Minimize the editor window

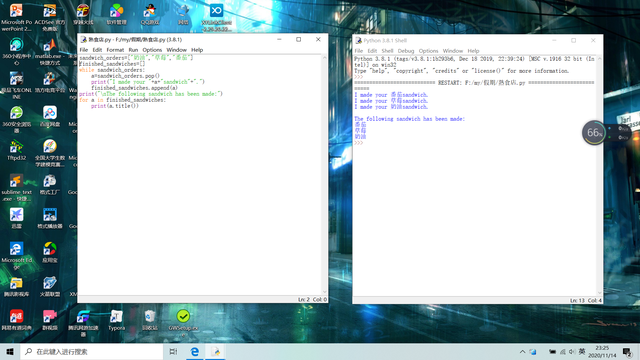coord(279,40)
